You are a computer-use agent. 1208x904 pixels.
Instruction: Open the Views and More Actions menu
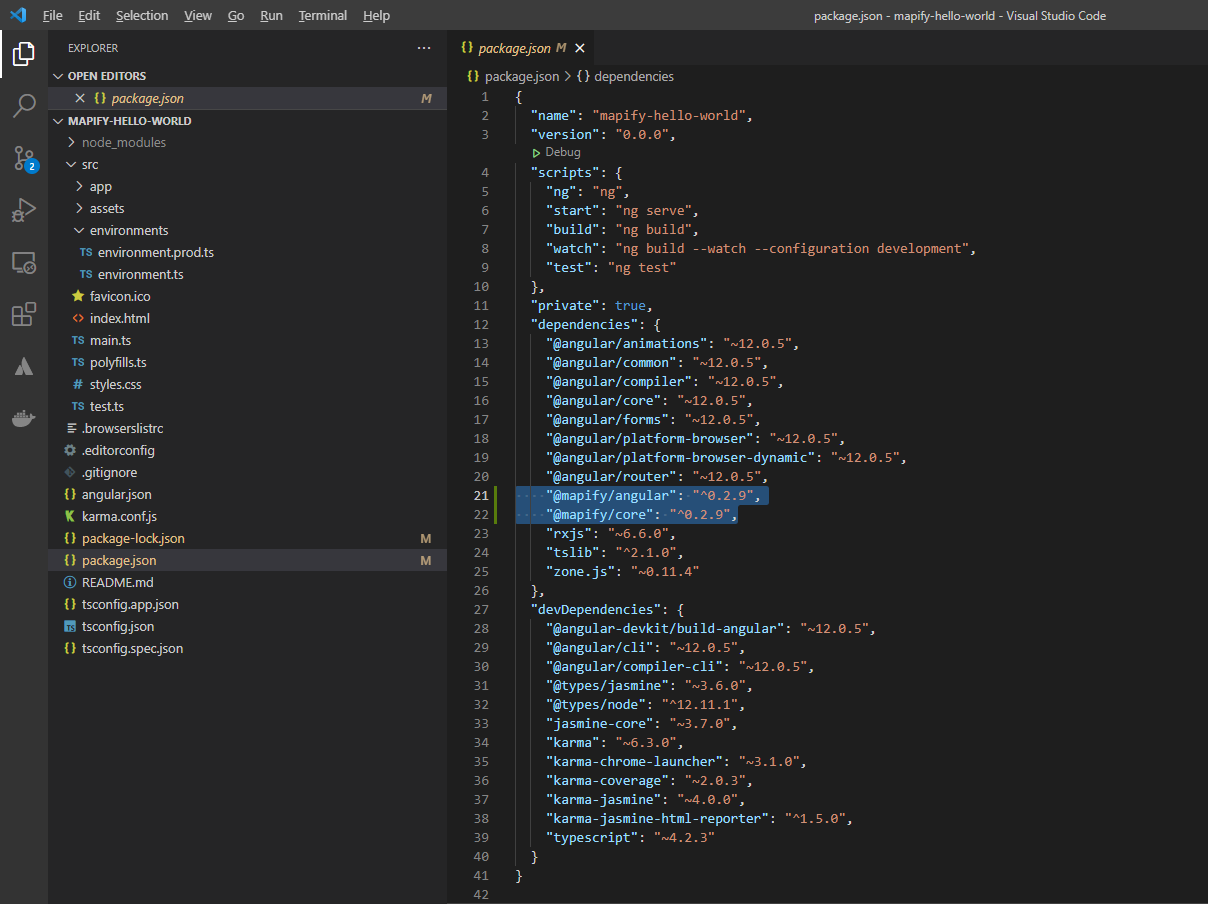tap(424, 47)
